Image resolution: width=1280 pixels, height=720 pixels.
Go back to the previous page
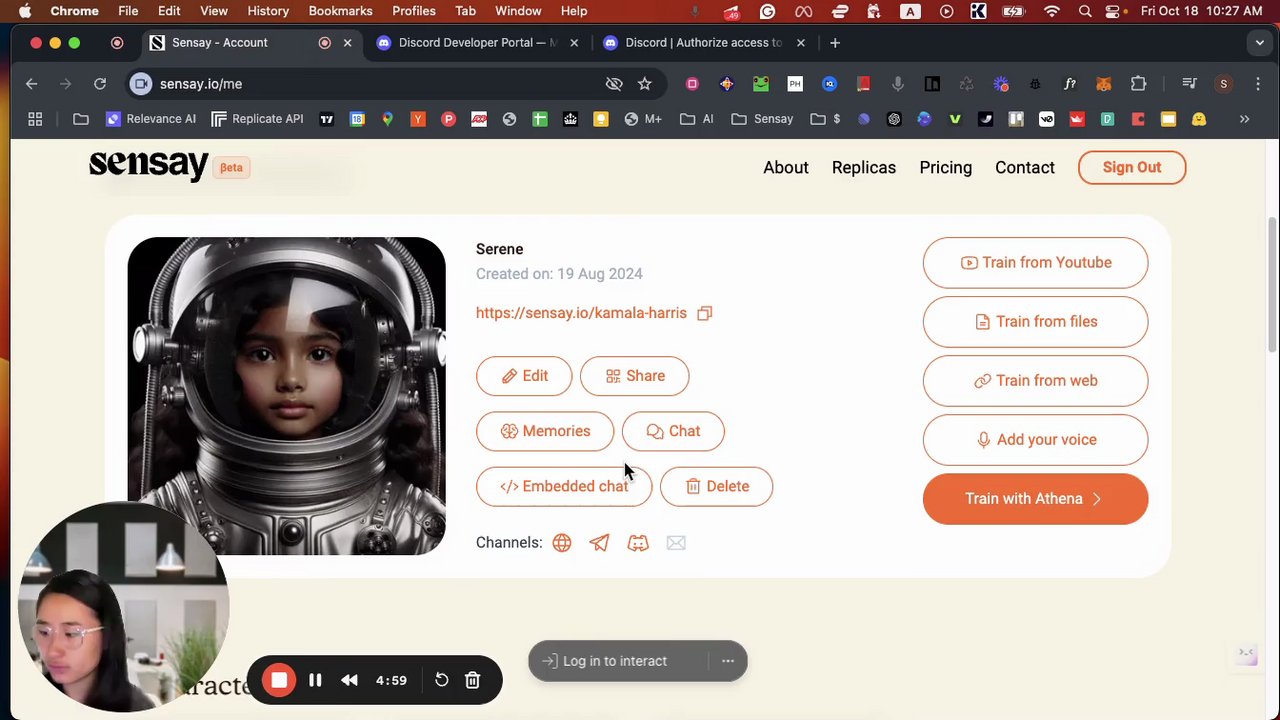(31, 84)
